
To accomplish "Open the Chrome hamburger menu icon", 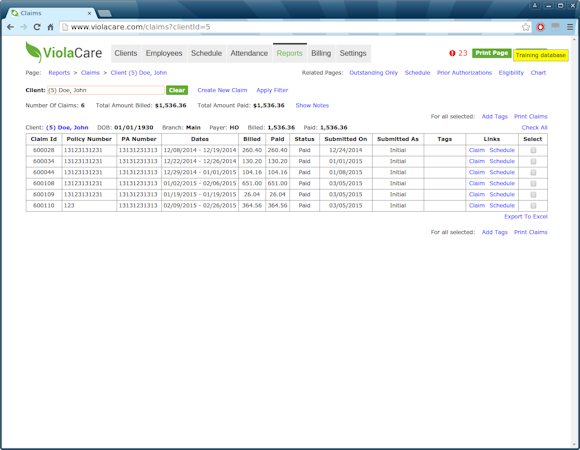I will (x=570, y=27).
